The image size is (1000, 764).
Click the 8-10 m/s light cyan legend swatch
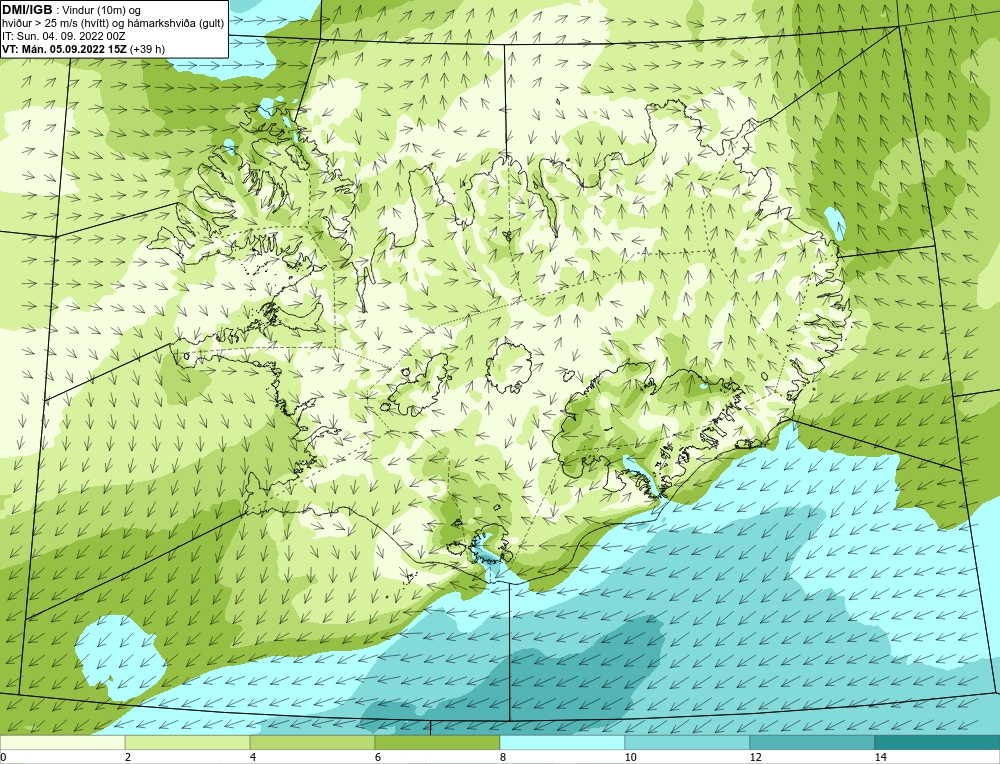tap(562, 742)
